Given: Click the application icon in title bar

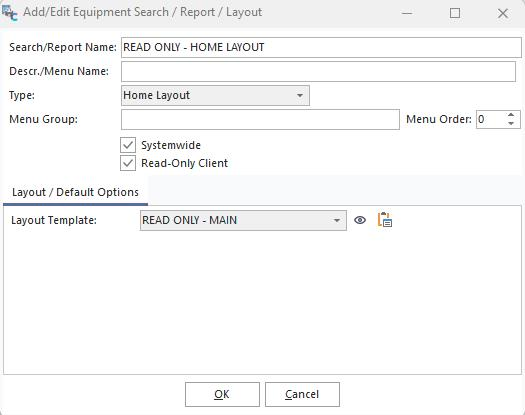Looking at the screenshot, I should [9, 13].
